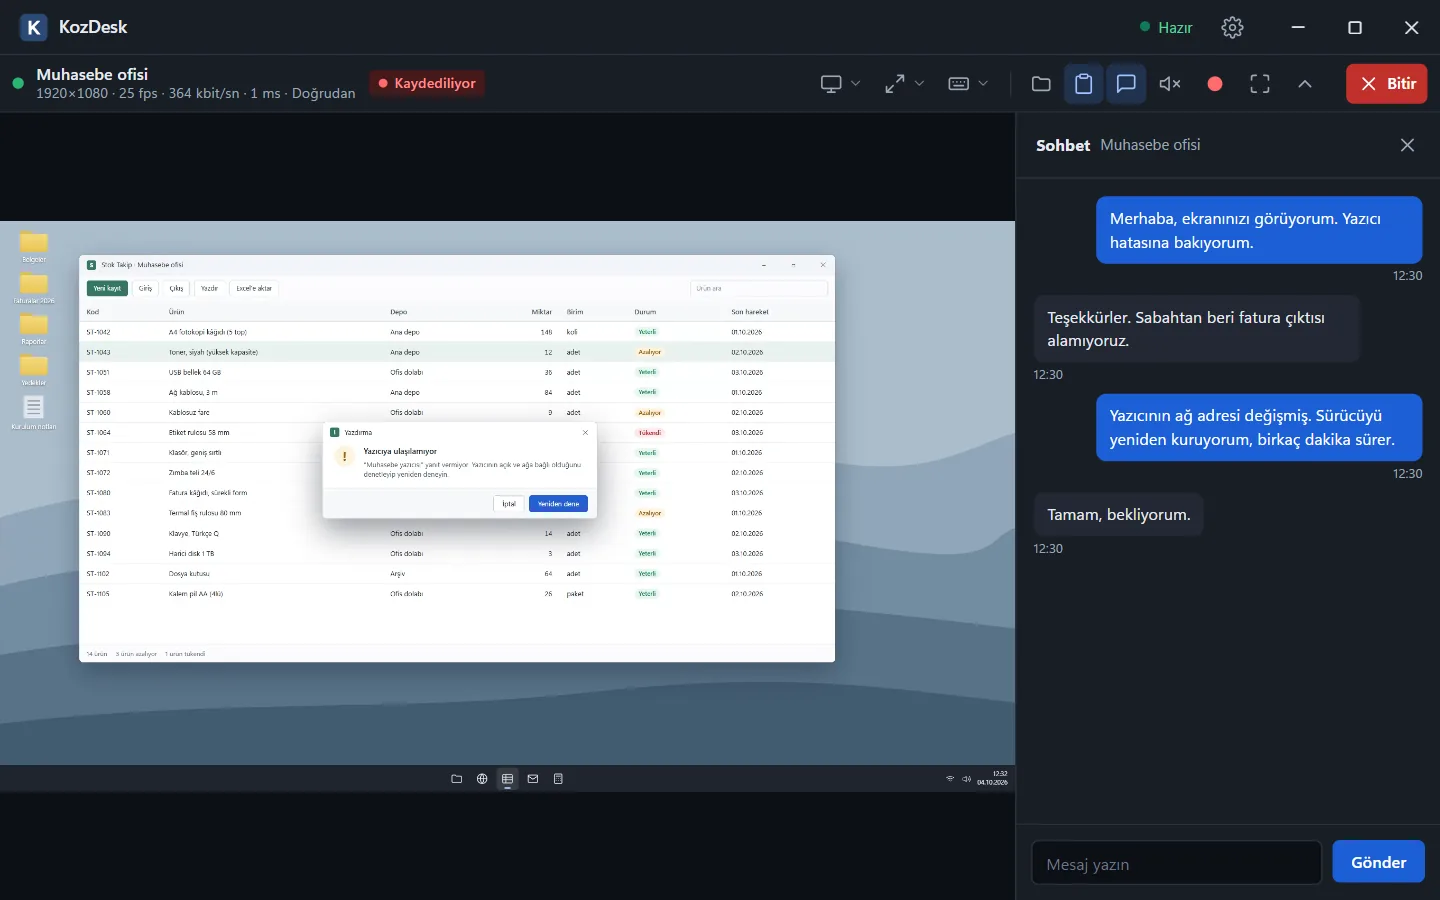Click the remote taskbar Stok Takip icon
The width and height of the screenshot is (1440, 900).
click(x=508, y=779)
